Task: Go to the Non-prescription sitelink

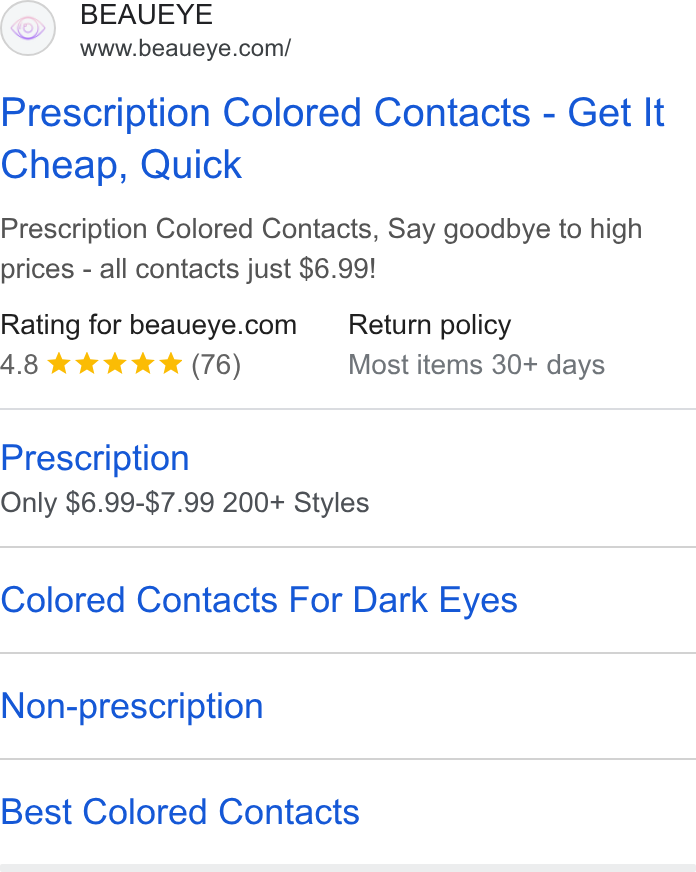Action: tap(132, 706)
